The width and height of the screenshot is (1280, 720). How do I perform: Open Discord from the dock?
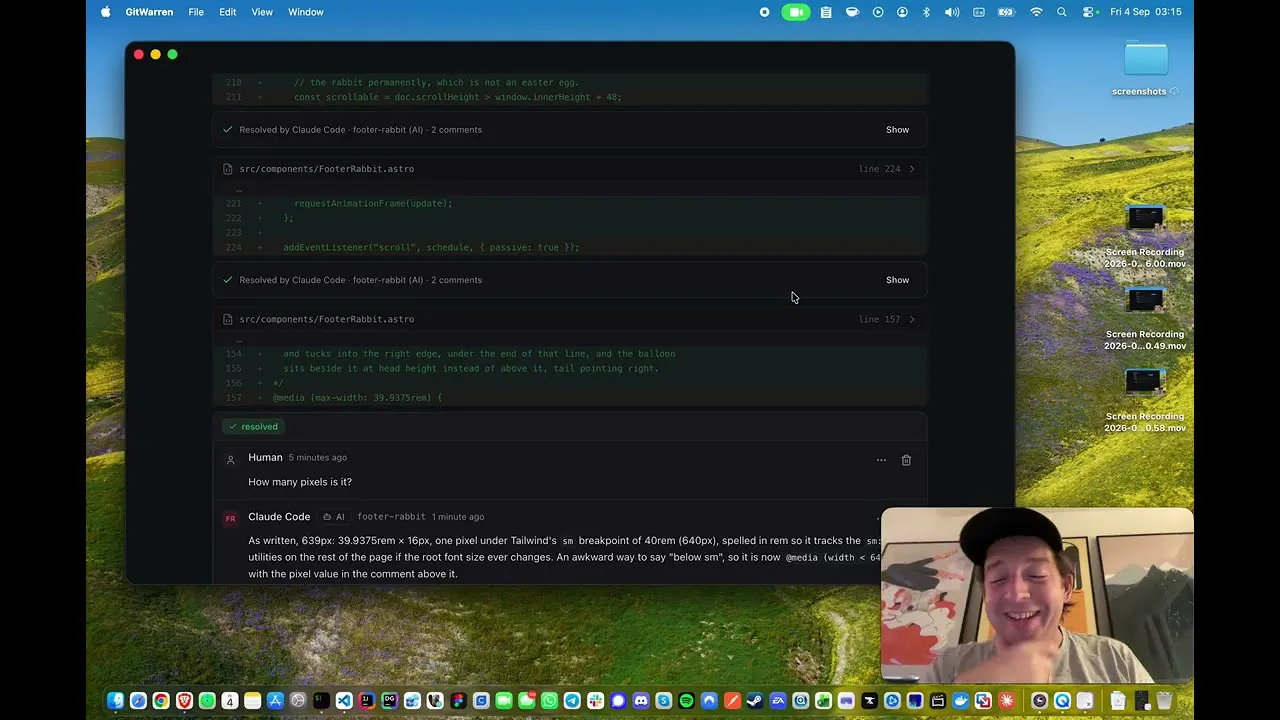tap(641, 701)
